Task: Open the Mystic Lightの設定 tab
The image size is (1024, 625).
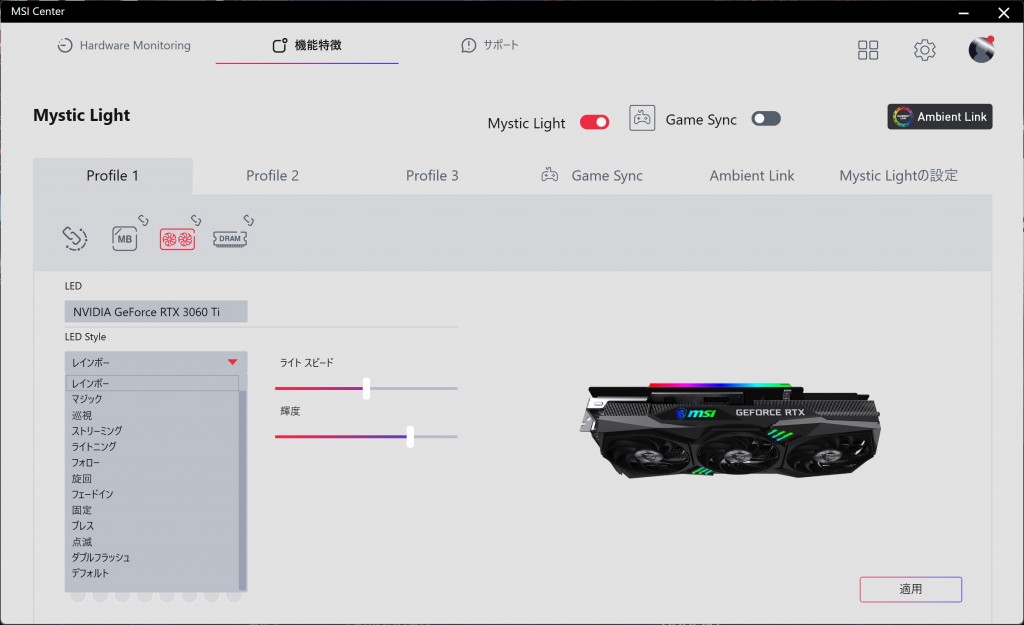Action: [x=899, y=176]
